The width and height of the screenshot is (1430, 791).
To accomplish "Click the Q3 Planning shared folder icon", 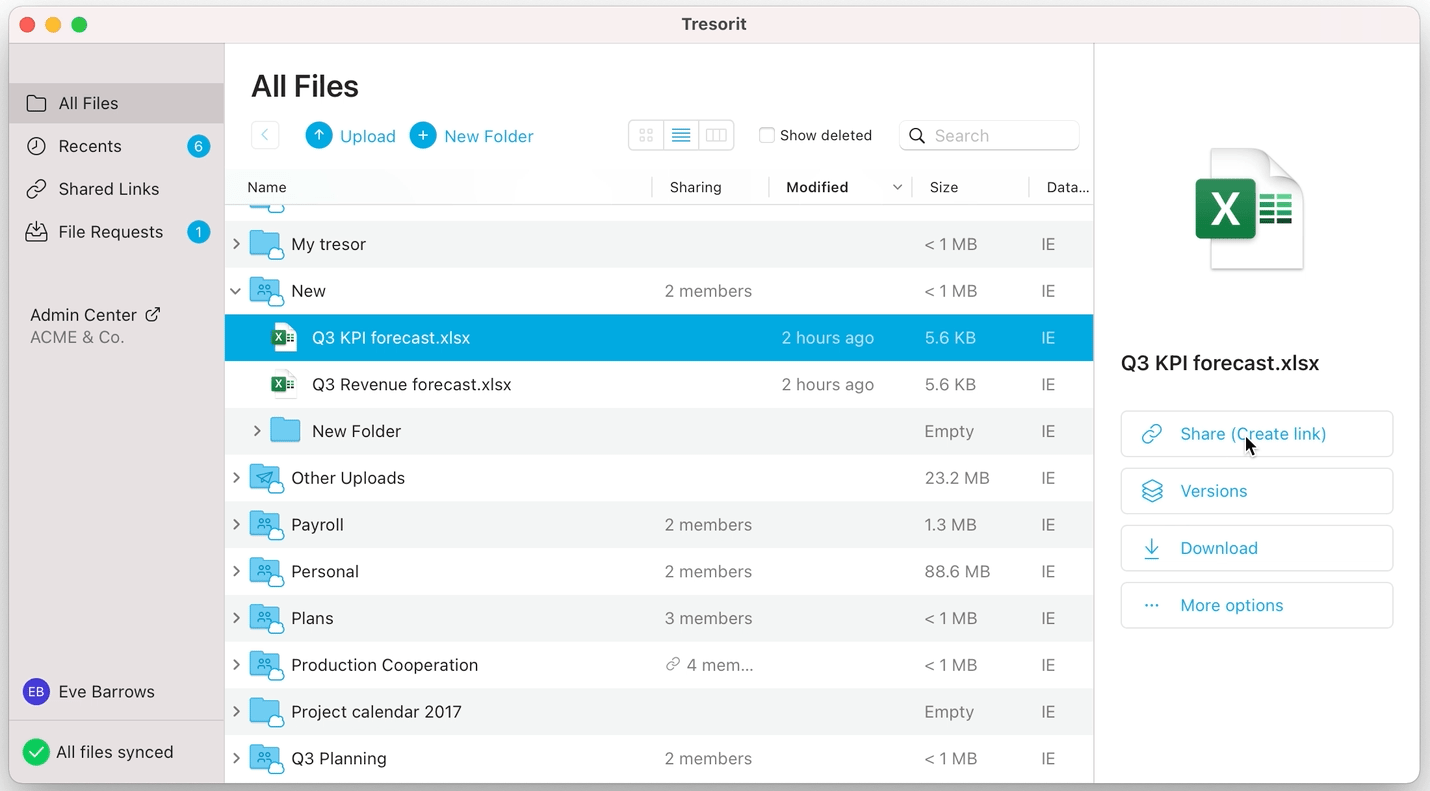I will tap(266, 759).
